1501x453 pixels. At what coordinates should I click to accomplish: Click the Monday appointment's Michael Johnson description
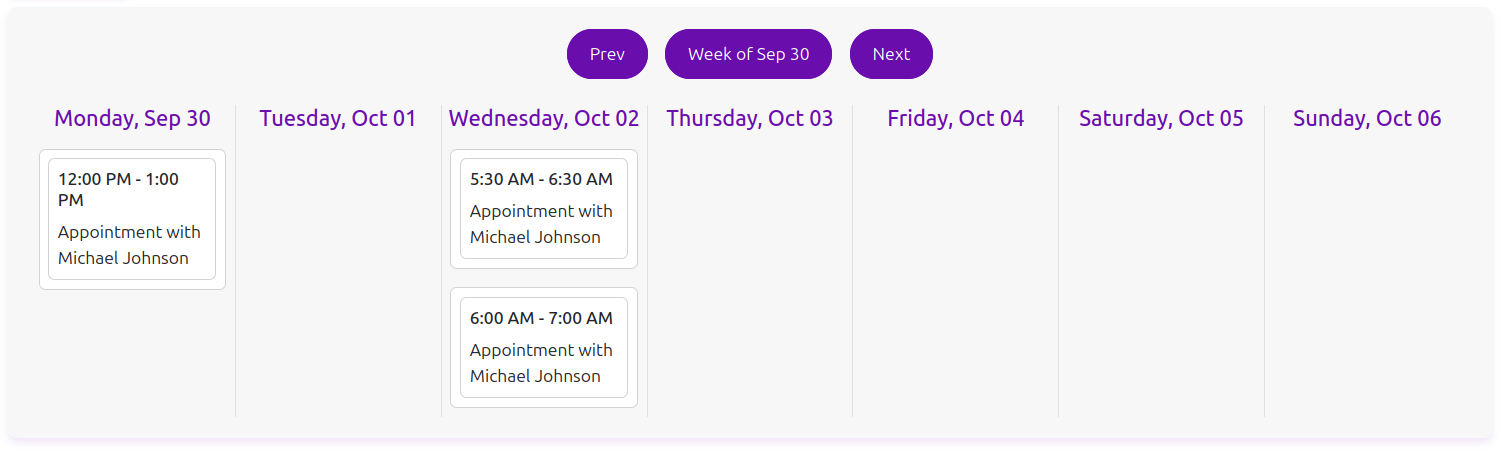pyautogui.click(x=129, y=245)
